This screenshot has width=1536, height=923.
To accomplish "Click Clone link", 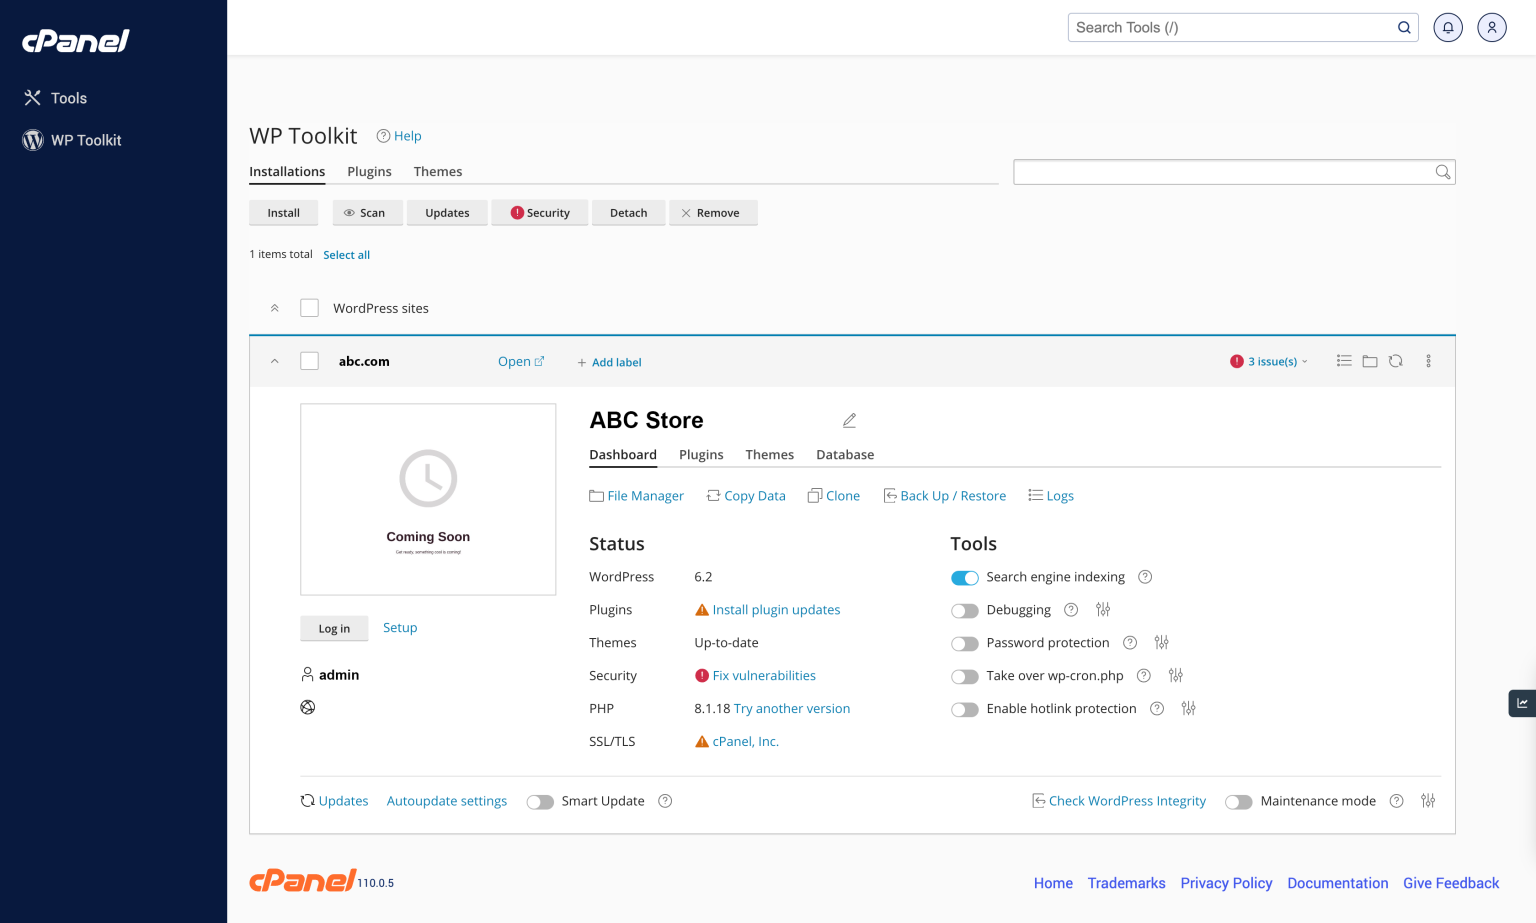I will coord(834,496).
